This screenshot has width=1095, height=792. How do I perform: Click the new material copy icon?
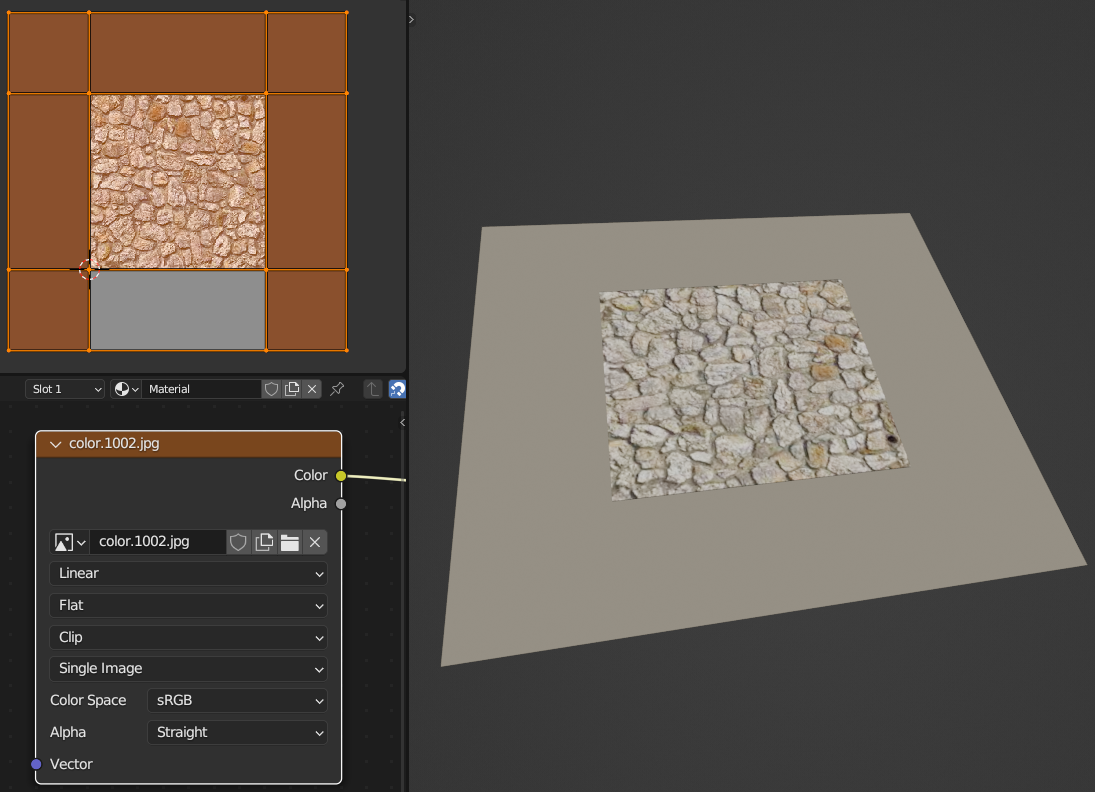tap(292, 389)
